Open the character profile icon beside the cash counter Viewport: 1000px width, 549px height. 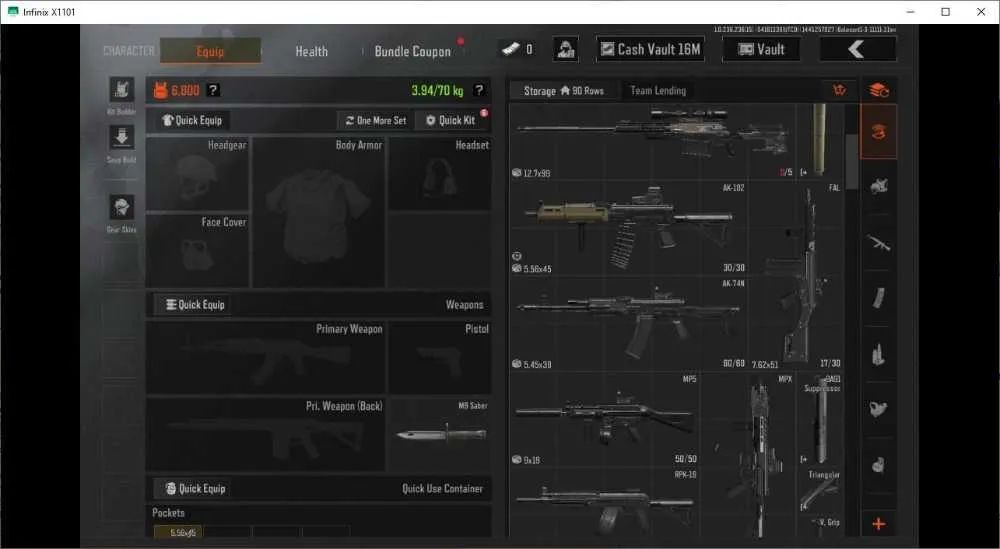(x=566, y=49)
